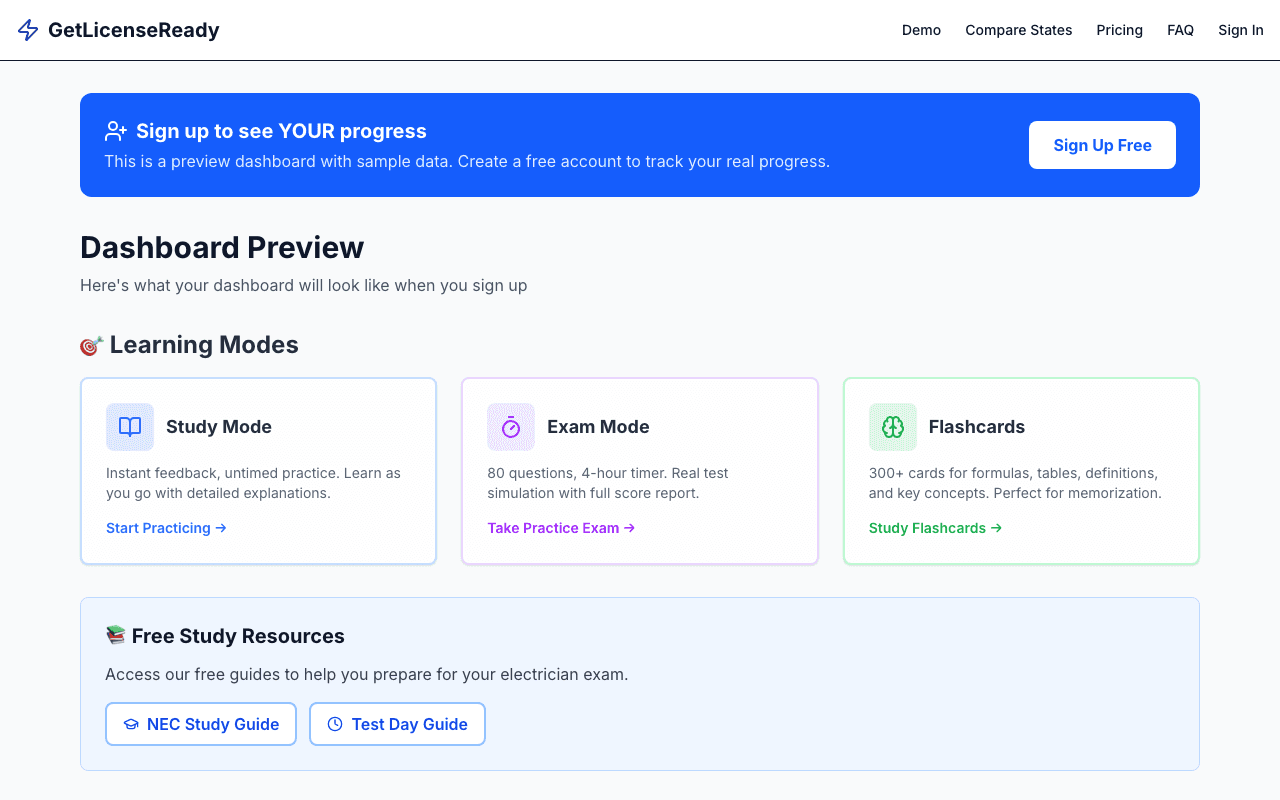View the Pricing page
The image size is (1280, 800).
point(1119,30)
